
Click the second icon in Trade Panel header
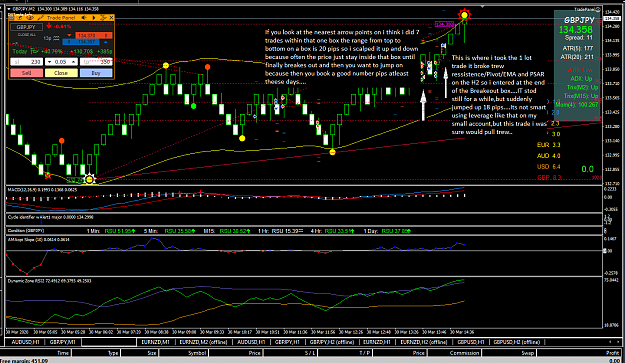20,18
